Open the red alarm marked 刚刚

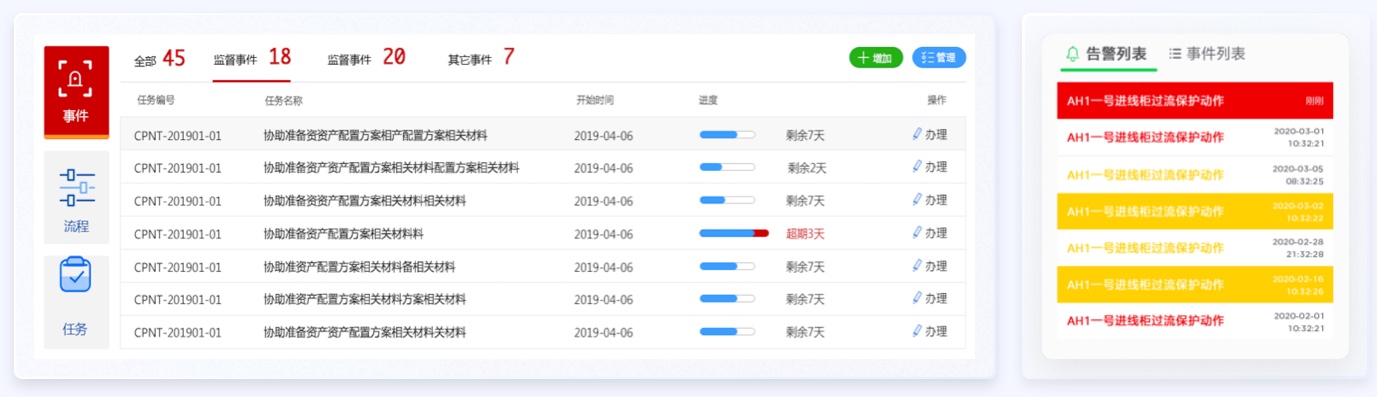1195,101
